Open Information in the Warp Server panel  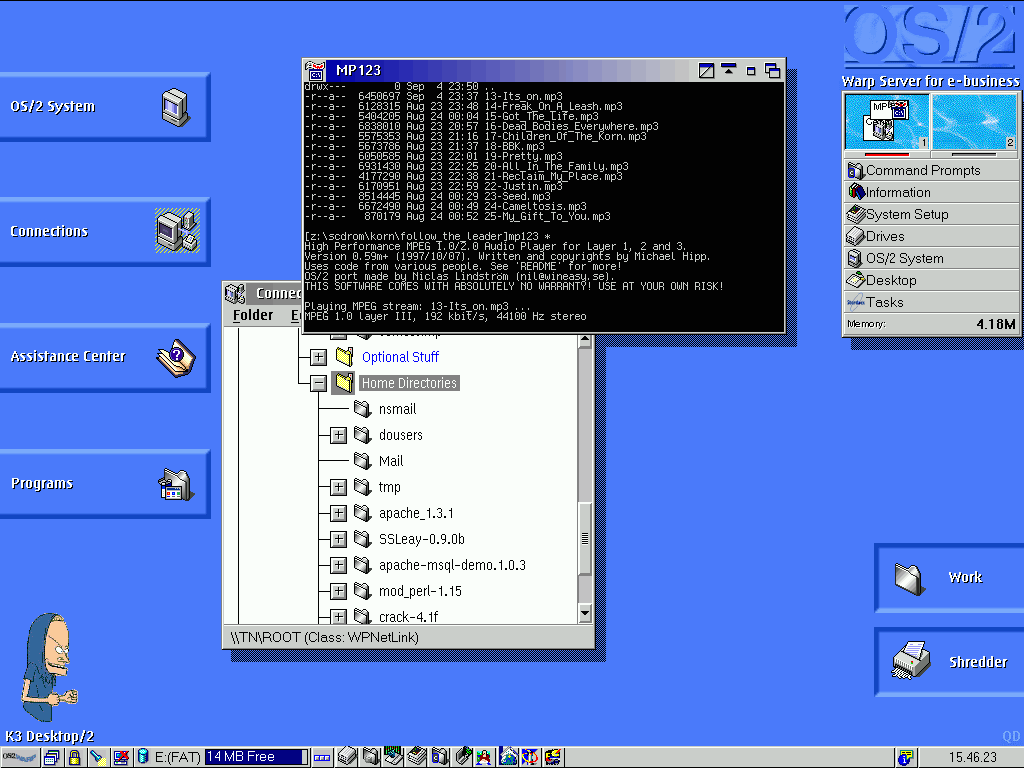click(x=932, y=193)
